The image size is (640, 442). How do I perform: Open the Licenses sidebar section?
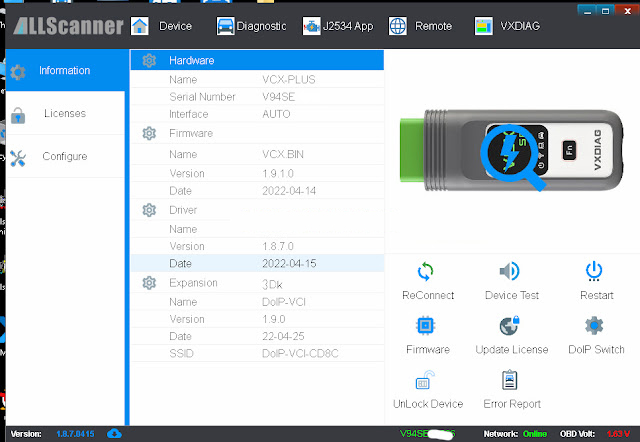(65, 113)
